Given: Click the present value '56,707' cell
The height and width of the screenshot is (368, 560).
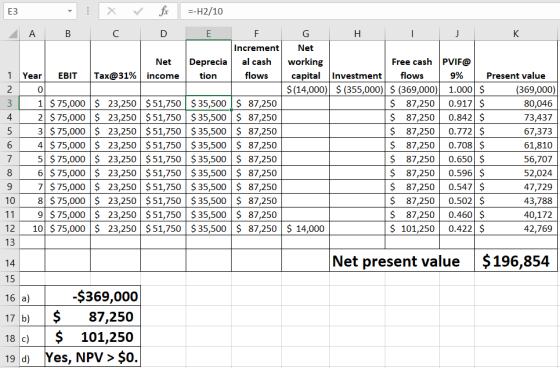Looking at the screenshot, I should click(516, 159).
